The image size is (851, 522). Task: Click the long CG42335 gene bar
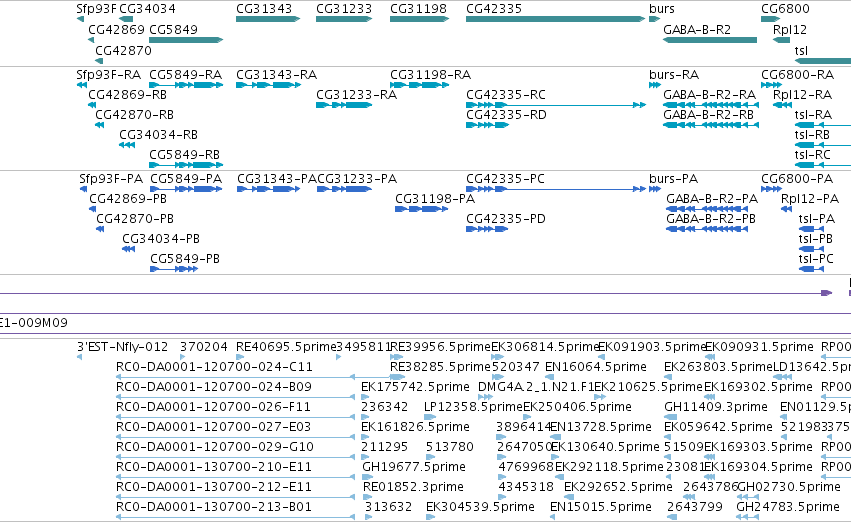555,19
